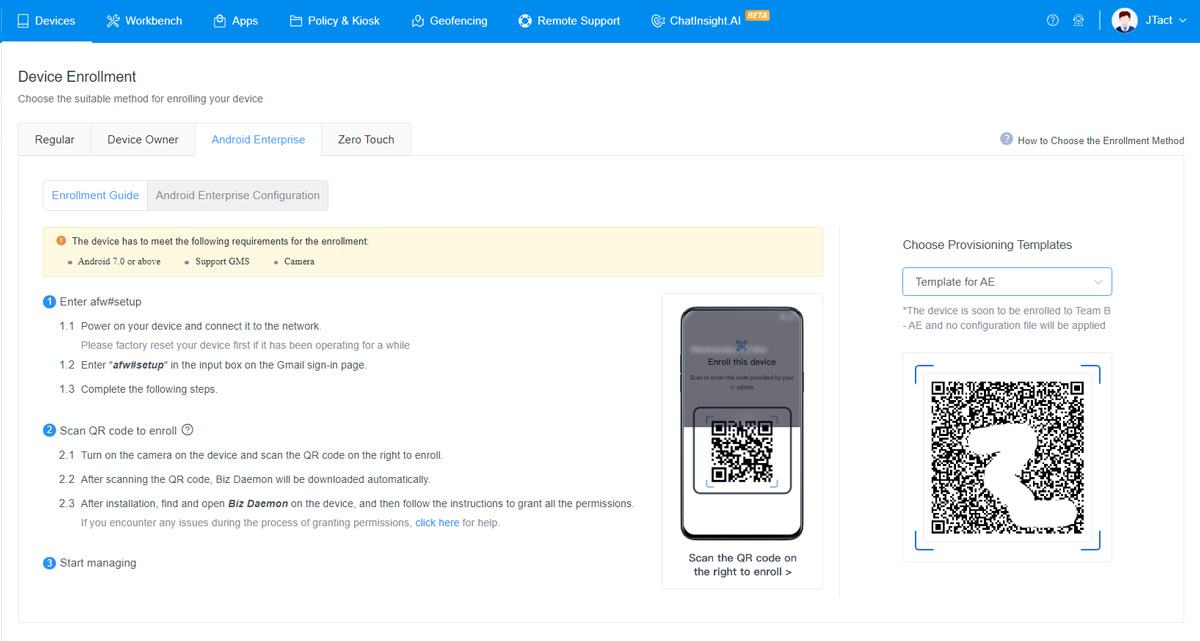Click the 'Choose Provisioning Templates' label

[x=987, y=245]
